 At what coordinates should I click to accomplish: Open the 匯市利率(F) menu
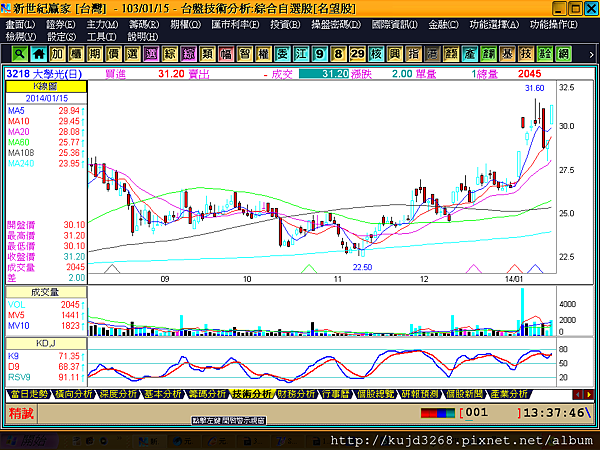click(235, 25)
